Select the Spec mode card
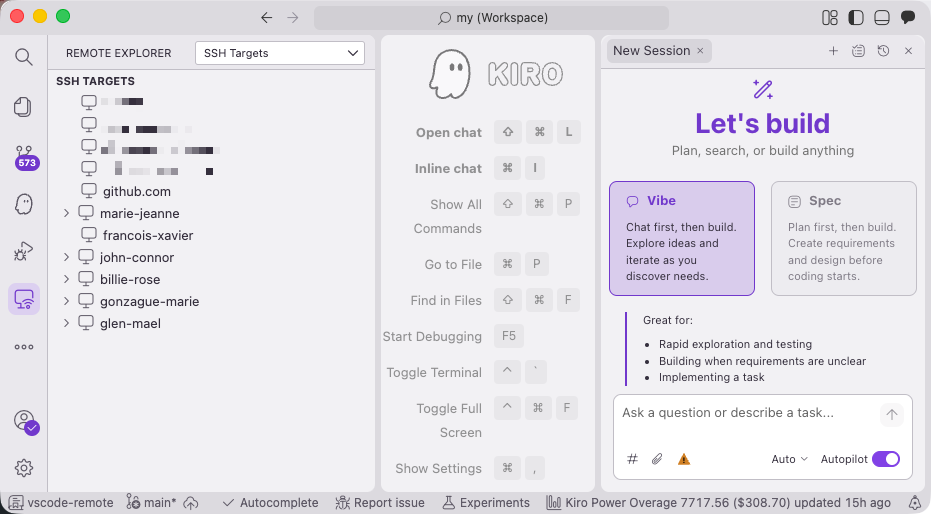Image resolution: width=931 pixels, height=514 pixels. tap(843, 238)
